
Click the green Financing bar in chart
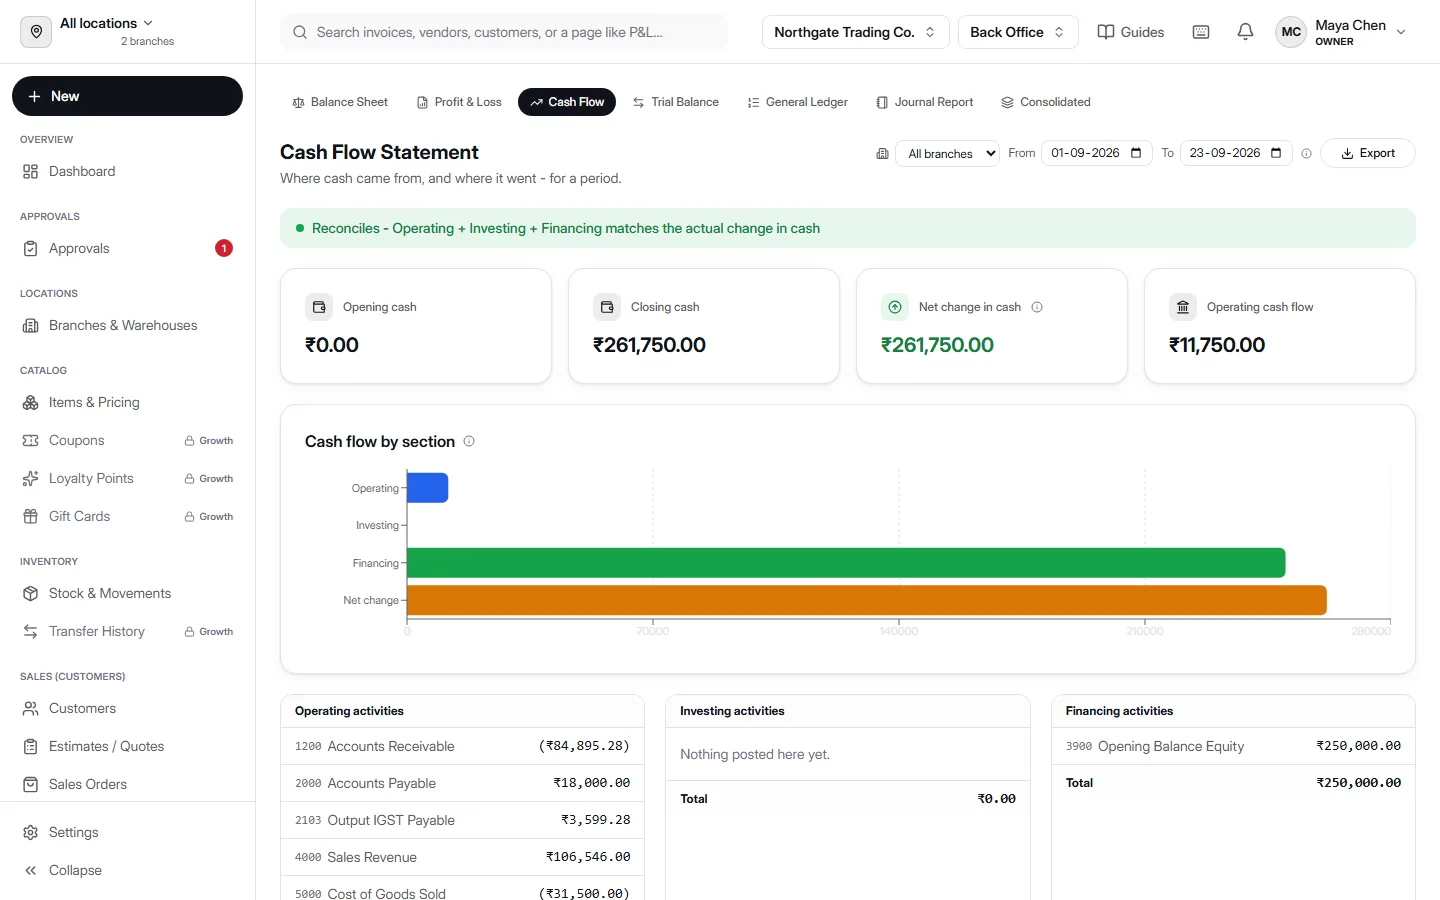tap(846, 563)
